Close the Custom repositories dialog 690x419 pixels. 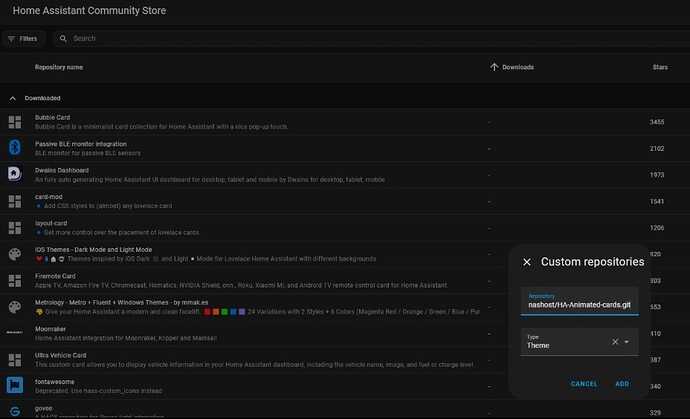click(x=527, y=262)
